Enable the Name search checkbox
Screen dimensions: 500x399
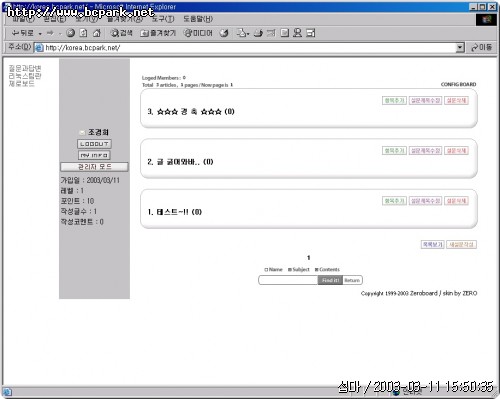click(x=266, y=270)
